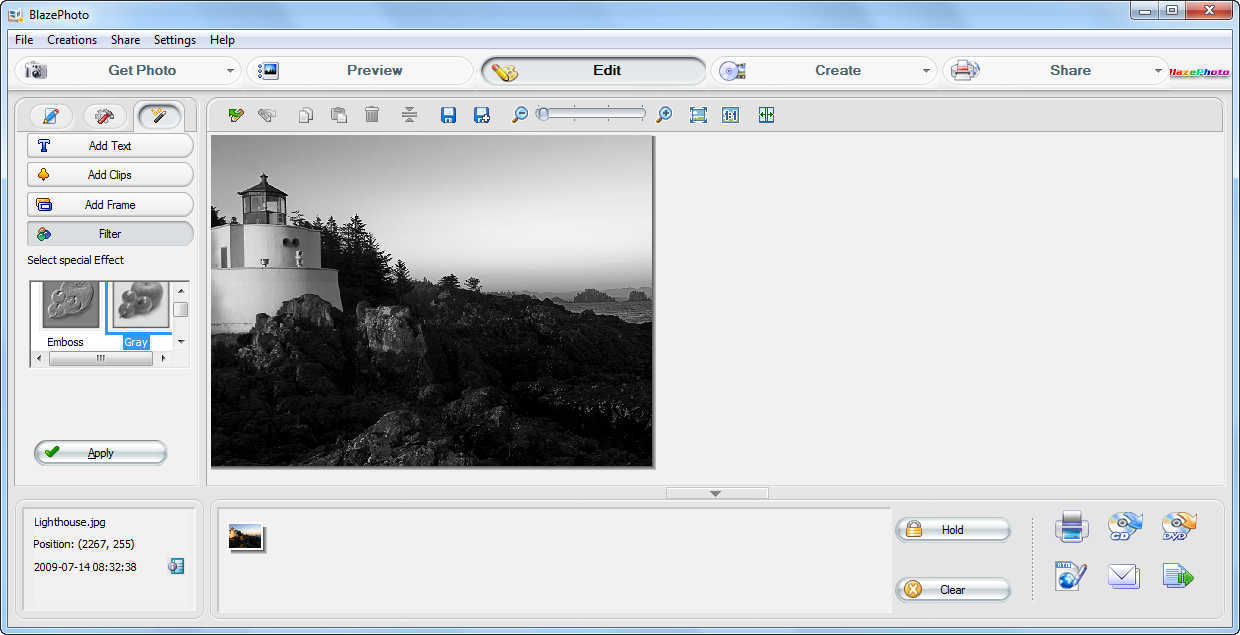Click the 1:1 actual size icon
Screen dimensions: 1240x635
tap(731, 114)
